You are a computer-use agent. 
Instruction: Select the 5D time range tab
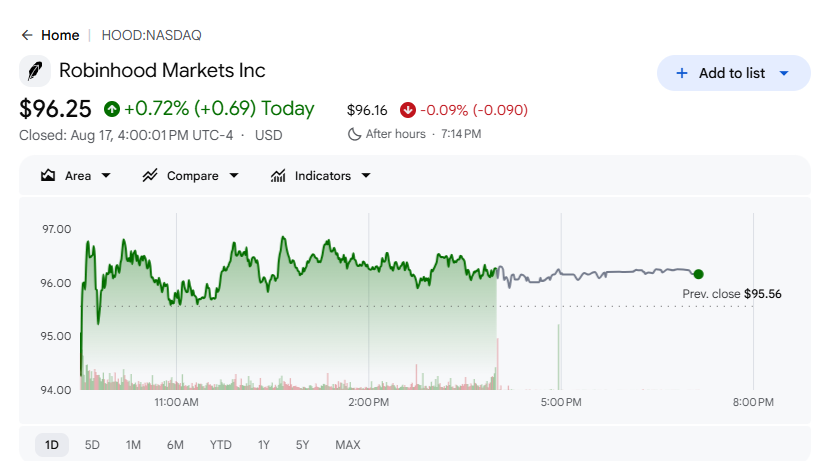92,445
